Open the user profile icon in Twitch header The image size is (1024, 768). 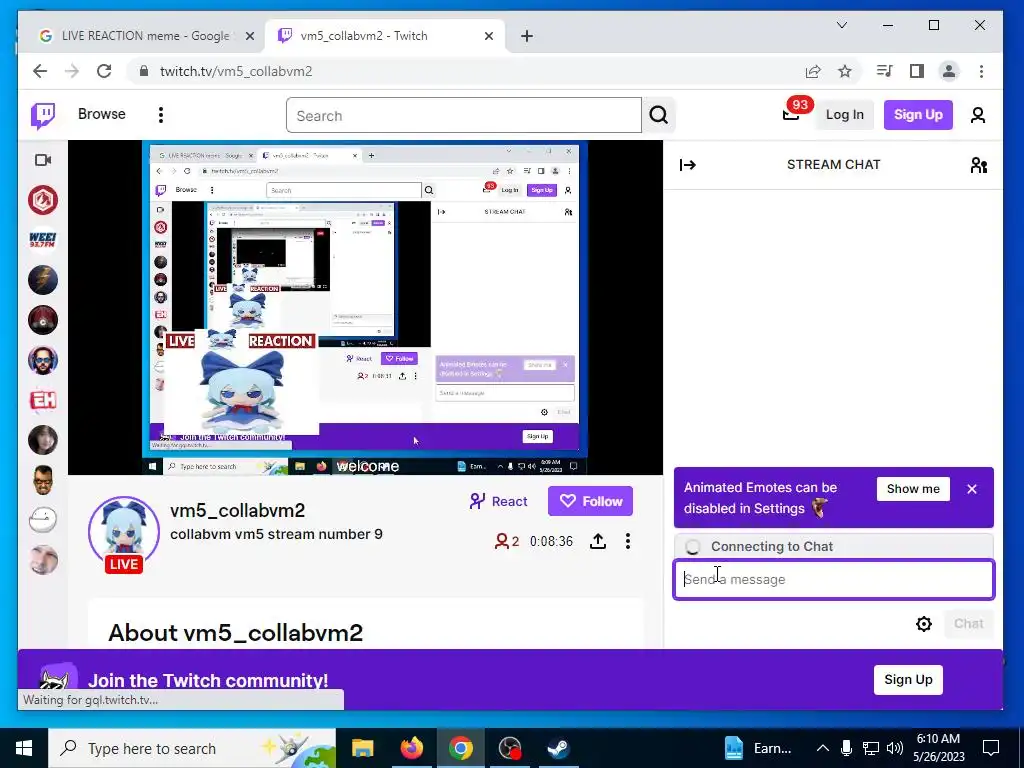[x=978, y=115]
